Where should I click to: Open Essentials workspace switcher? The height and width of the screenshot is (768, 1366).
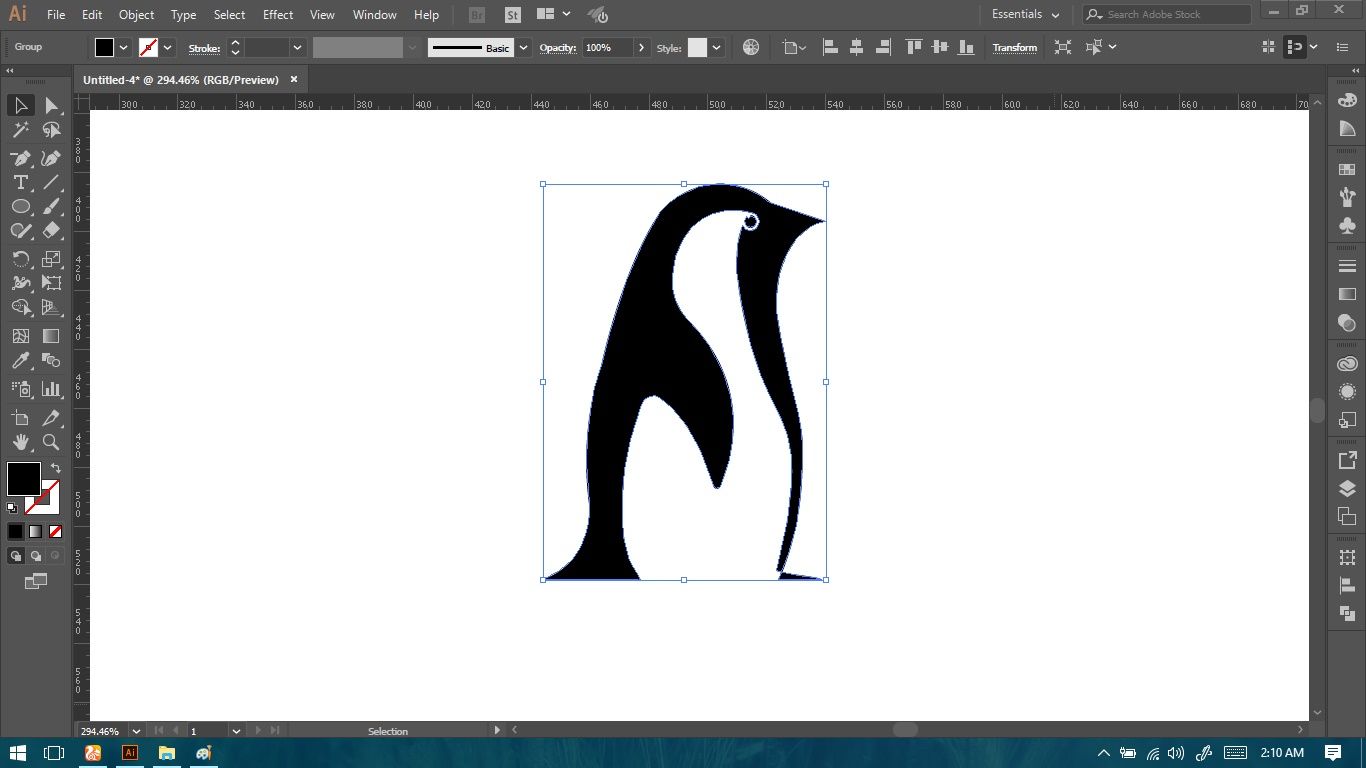tap(1025, 14)
